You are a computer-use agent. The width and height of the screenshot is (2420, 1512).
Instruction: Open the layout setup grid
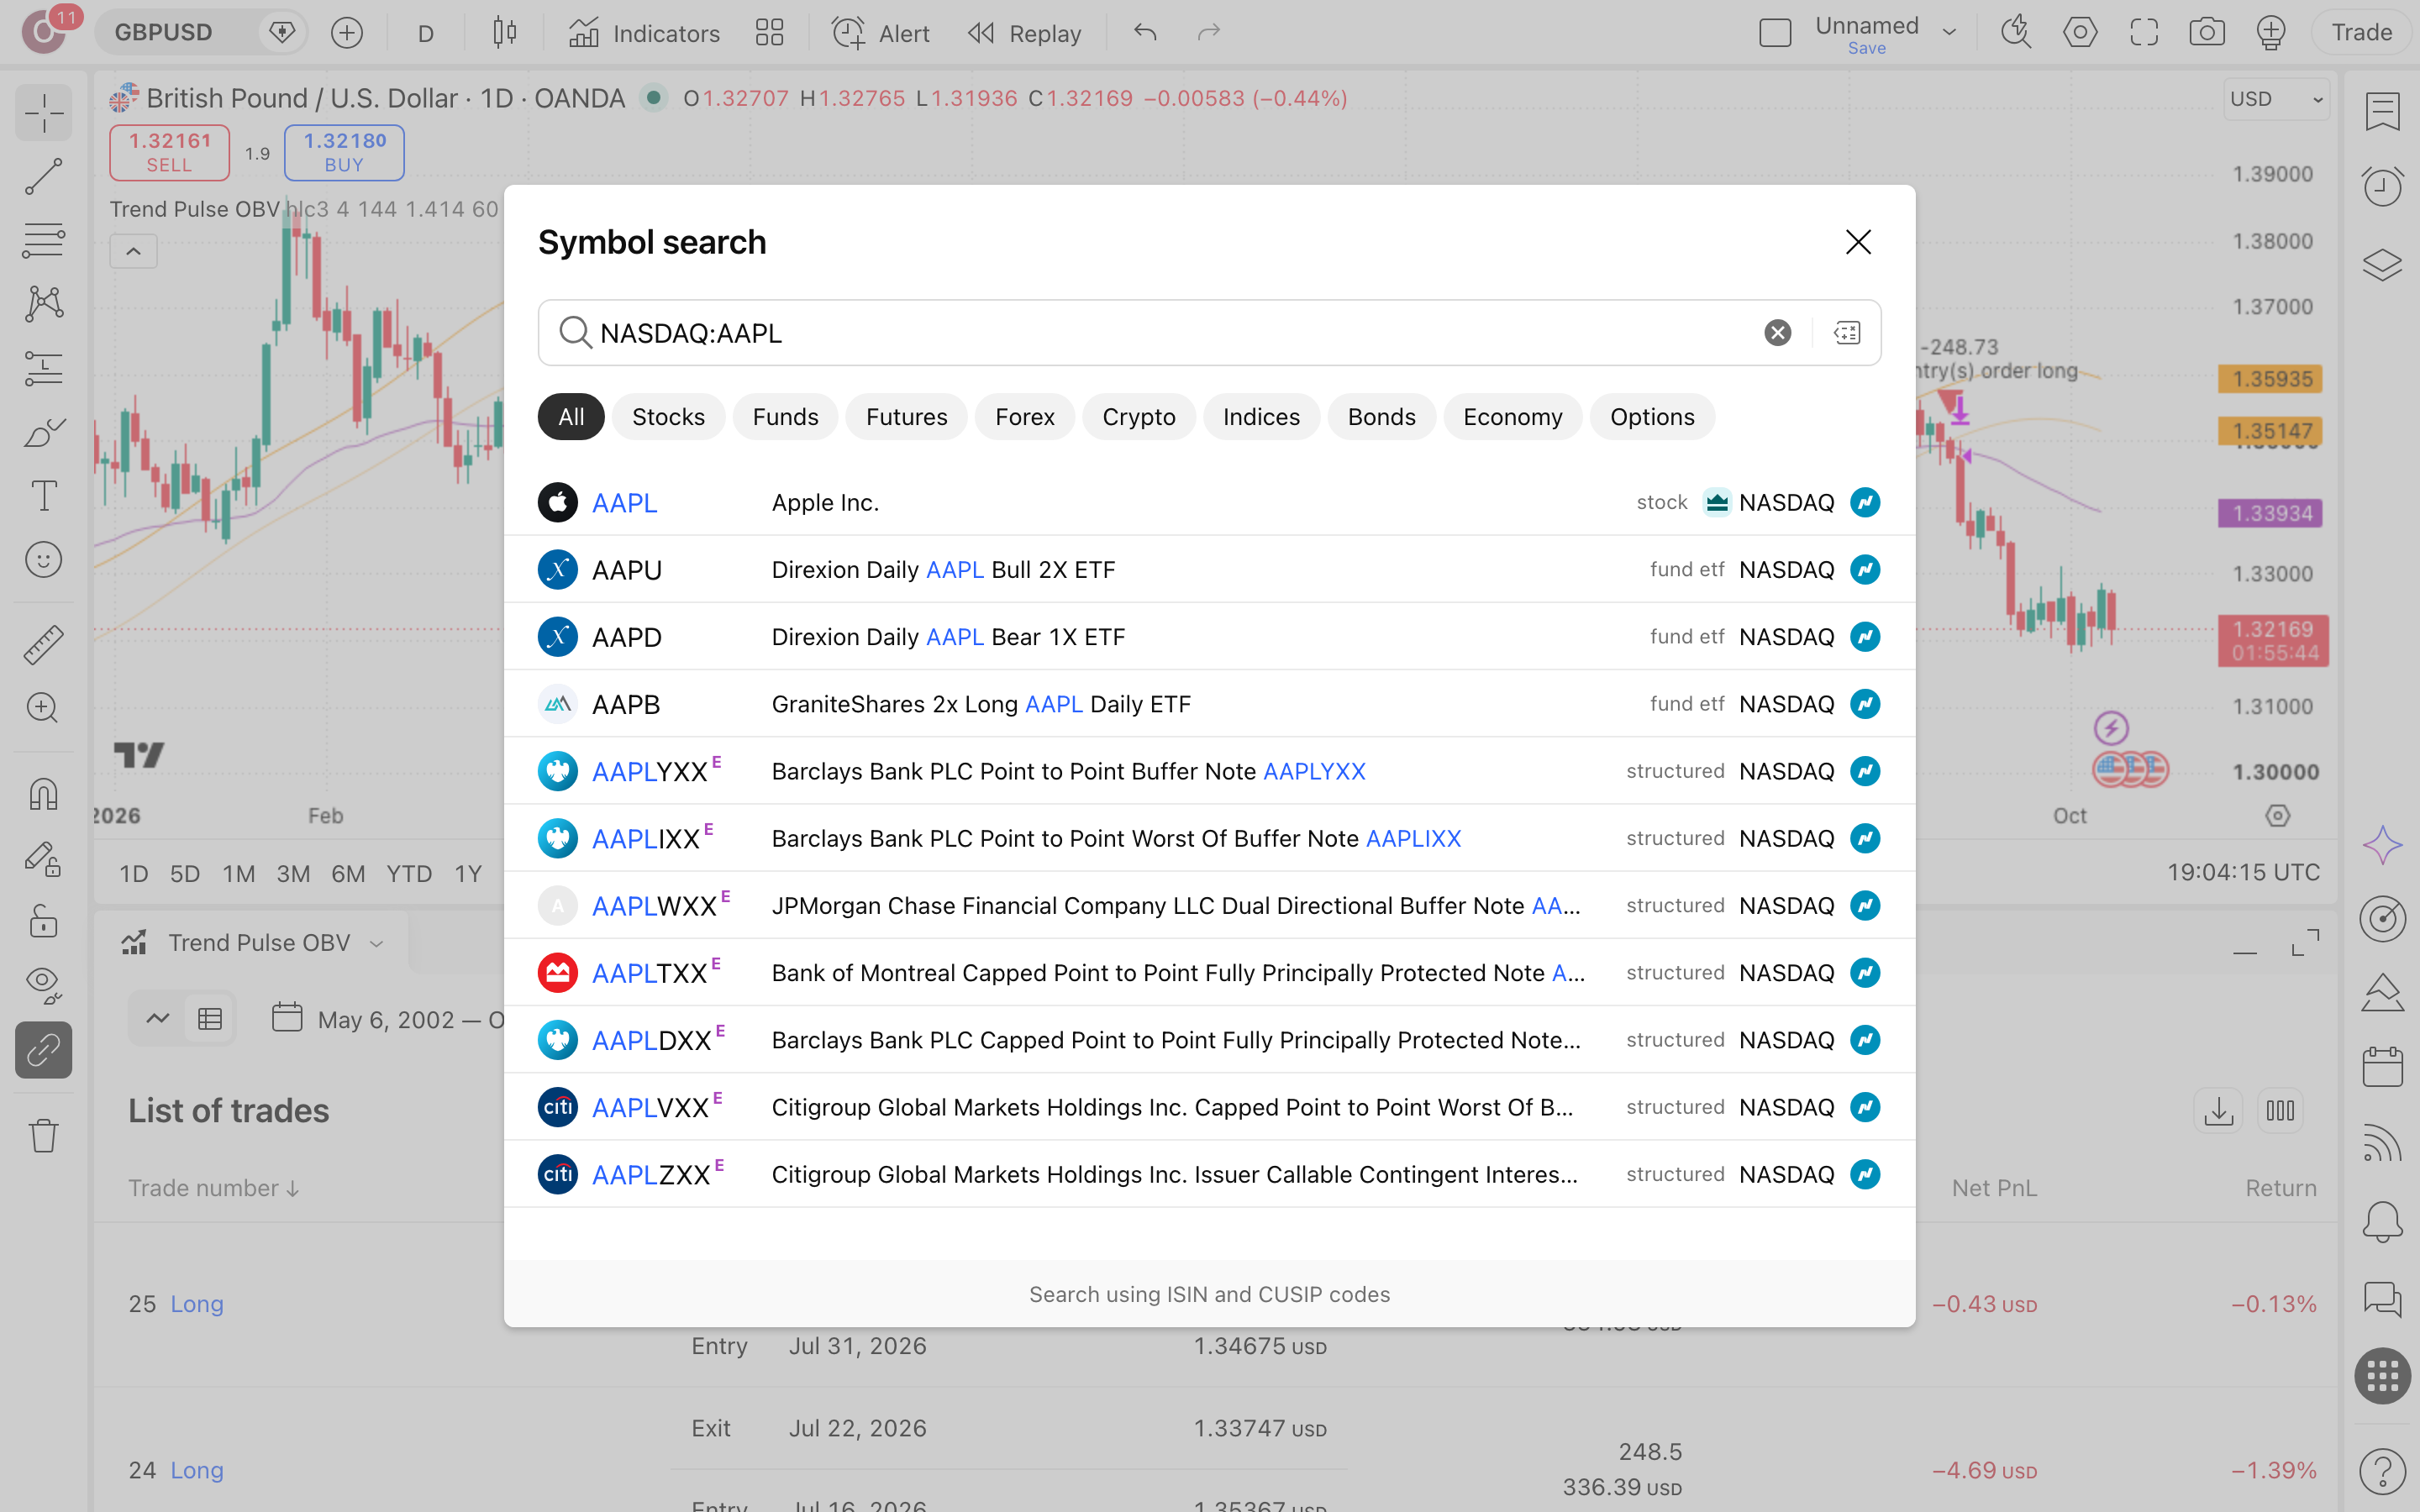[769, 33]
